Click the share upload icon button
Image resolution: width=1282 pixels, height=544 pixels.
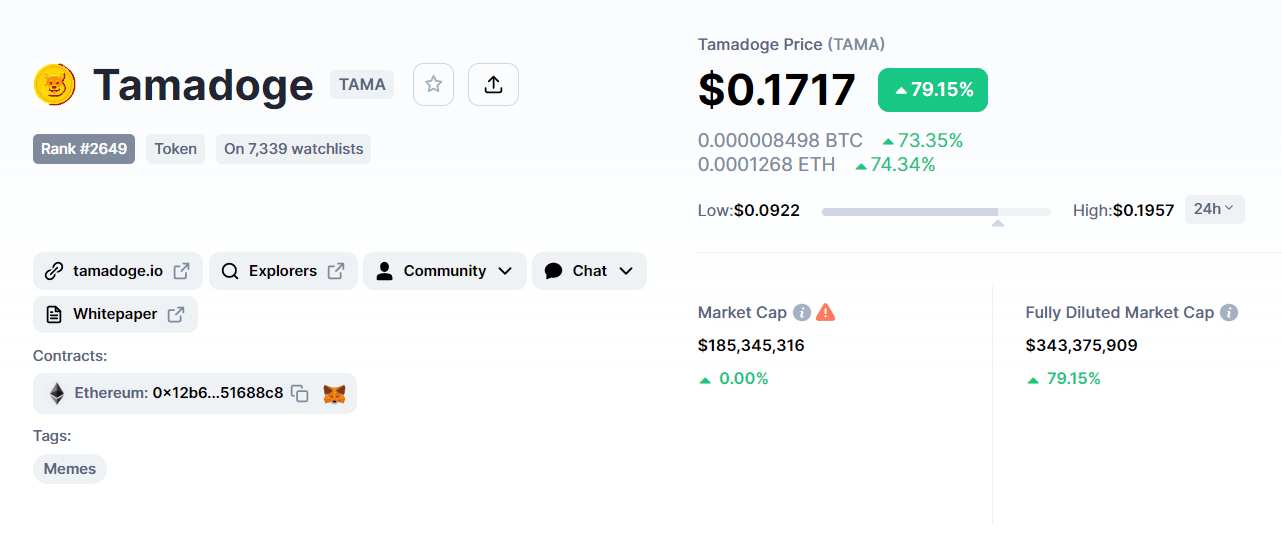(x=493, y=84)
